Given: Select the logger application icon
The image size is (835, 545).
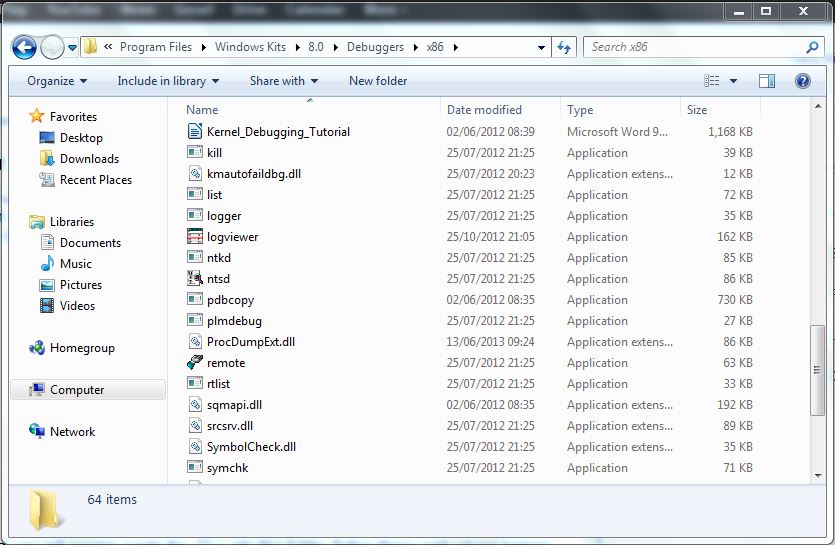Looking at the screenshot, I should [195, 215].
